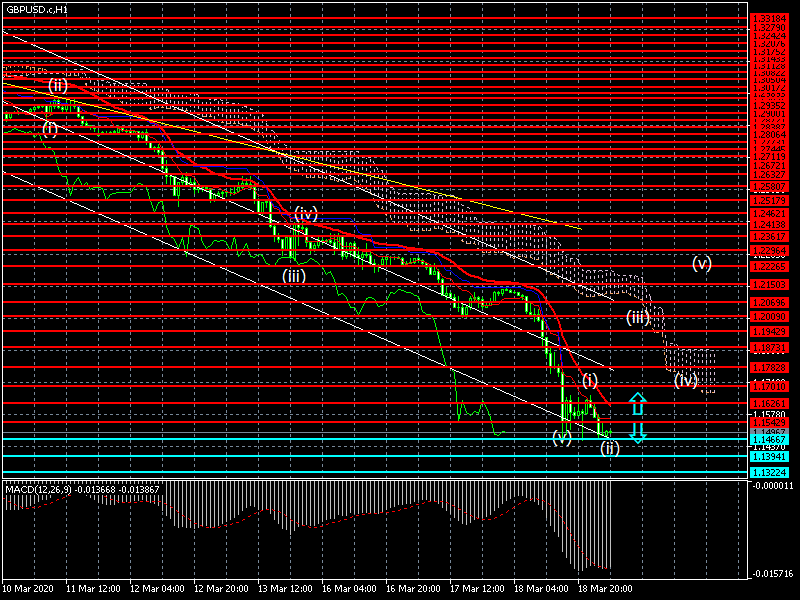
Task: Select the 1.20696 price label
Action: 769,303
